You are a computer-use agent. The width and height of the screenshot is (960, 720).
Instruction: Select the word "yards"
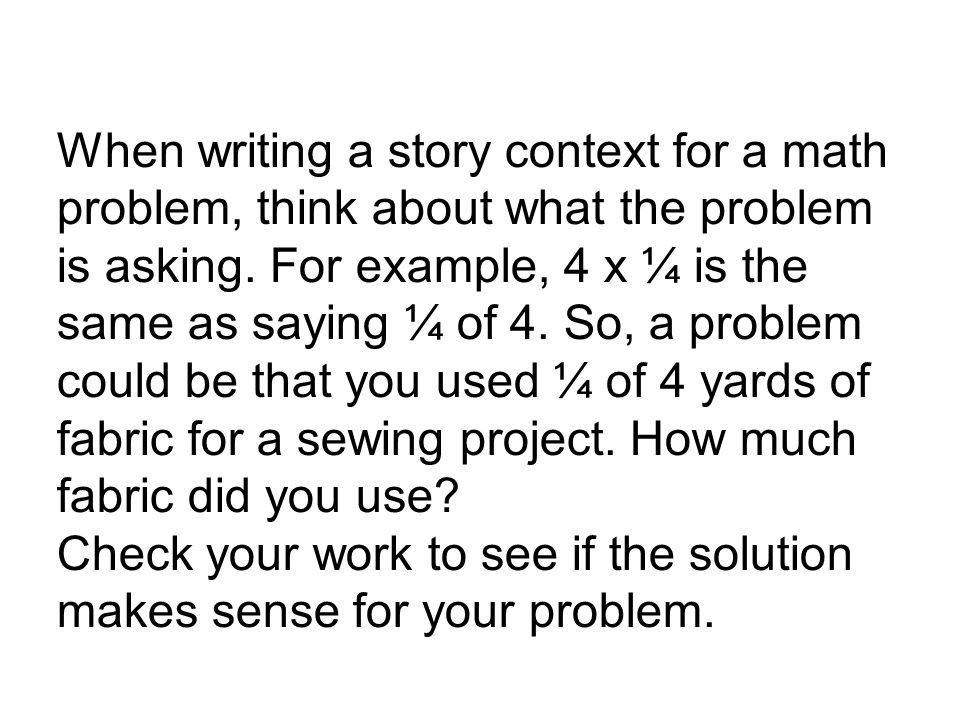point(757,385)
